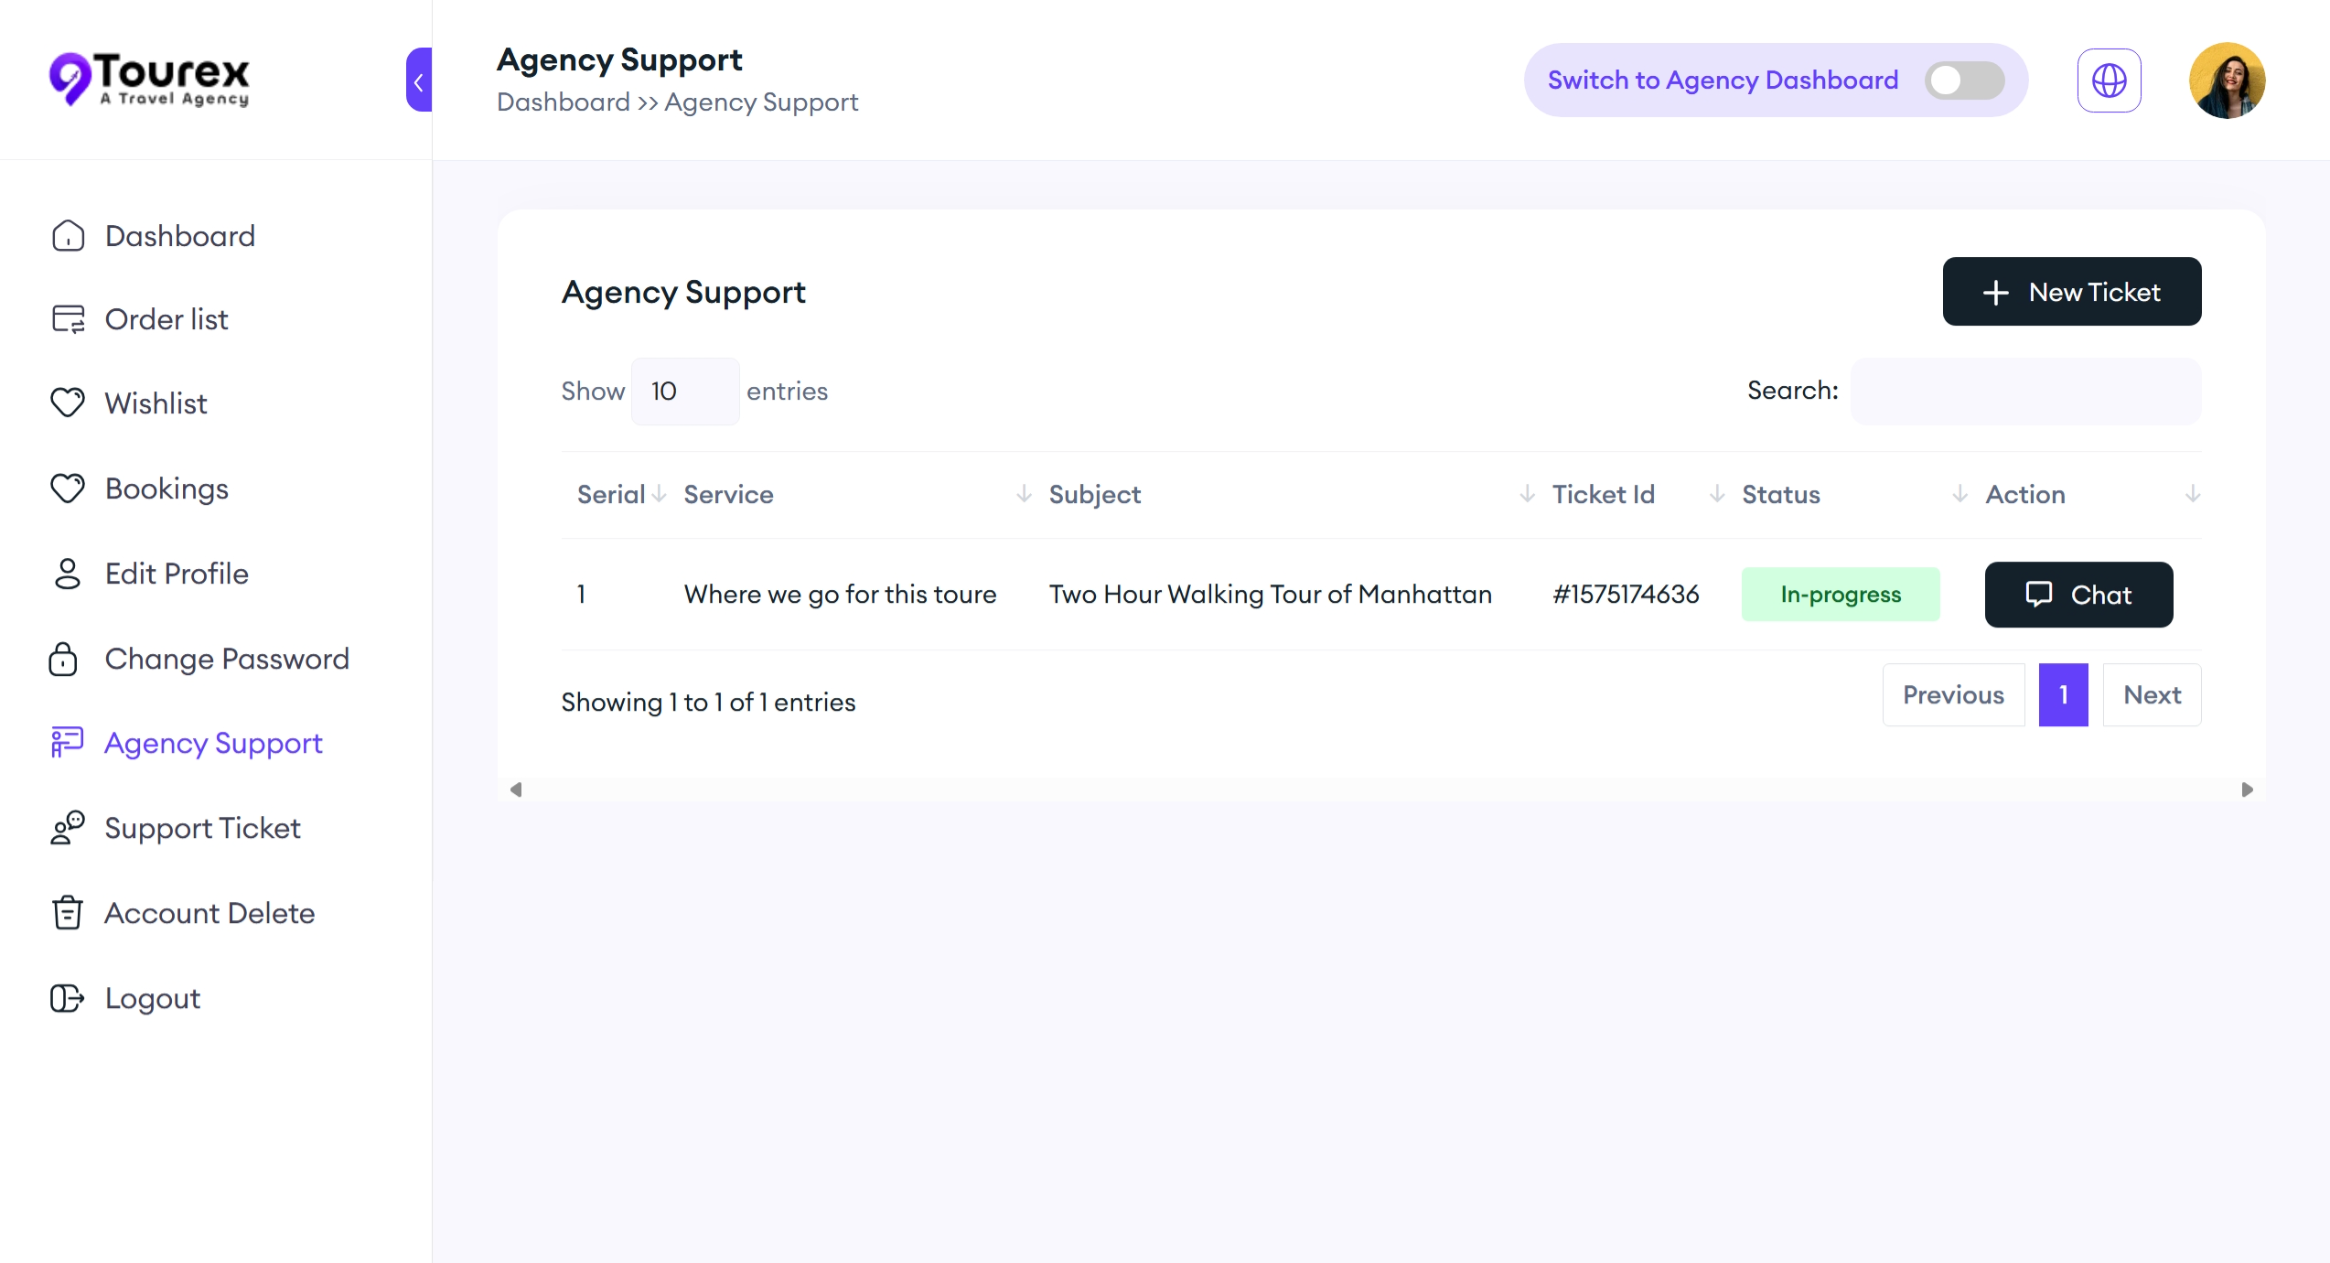Open Chat for Manhattan tour ticket
Screen dimensions: 2330x1263
click(x=2078, y=595)
